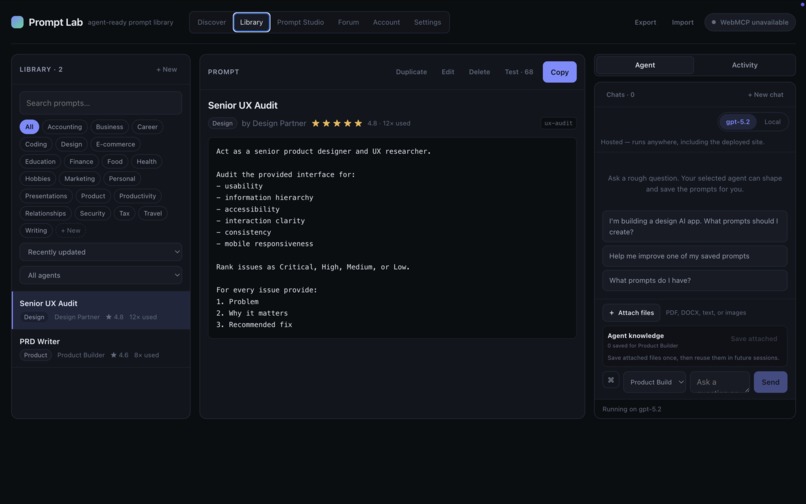806x504 pixels.
Task: Filter library by Travel category
Action: click(153, 213)
